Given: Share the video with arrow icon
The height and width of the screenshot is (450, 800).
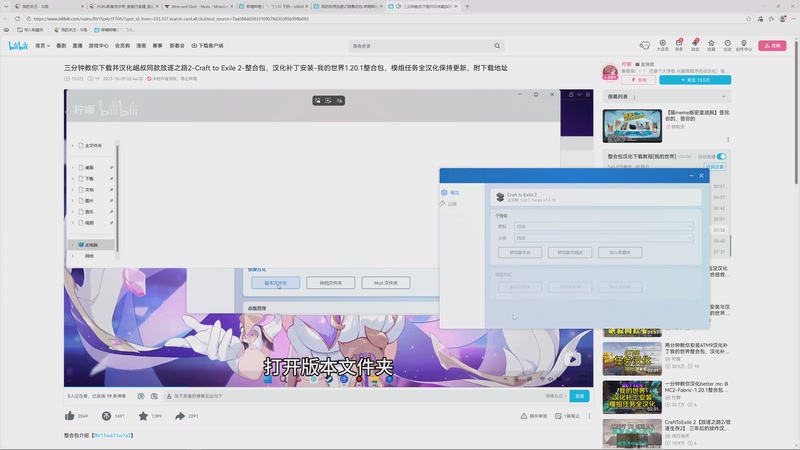Looking at the screenshot, I should [x=180, y=416].
